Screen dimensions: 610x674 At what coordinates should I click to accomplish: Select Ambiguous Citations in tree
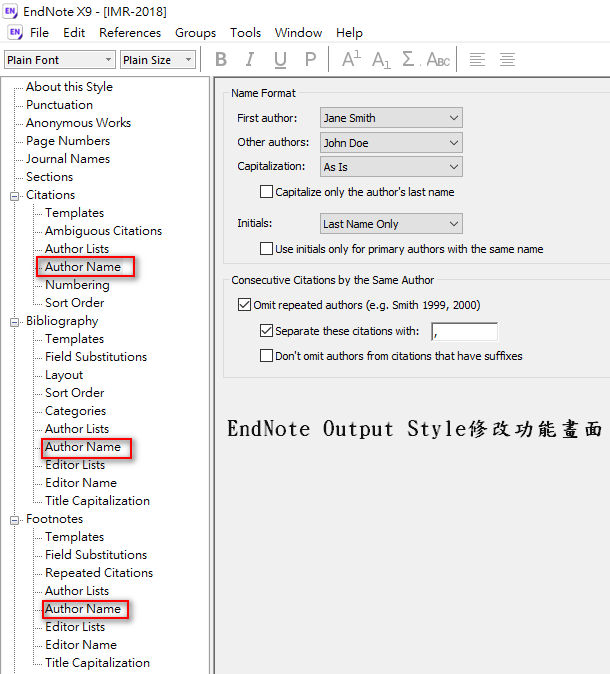(x=103, y=231)
